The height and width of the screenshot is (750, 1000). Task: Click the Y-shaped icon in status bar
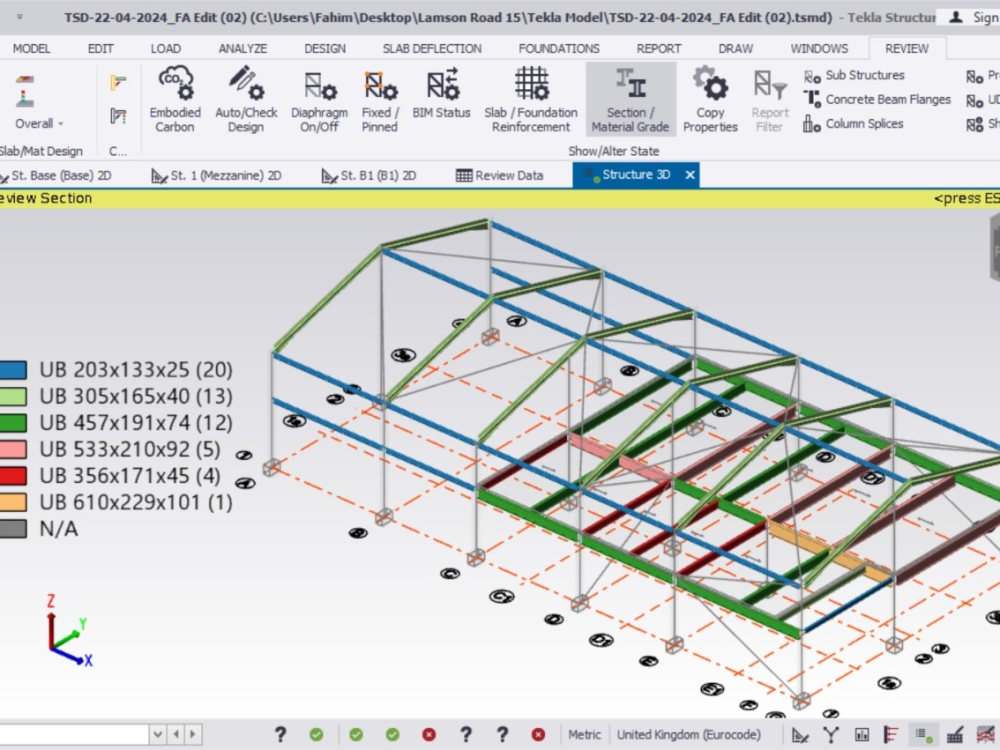(830, 735)
